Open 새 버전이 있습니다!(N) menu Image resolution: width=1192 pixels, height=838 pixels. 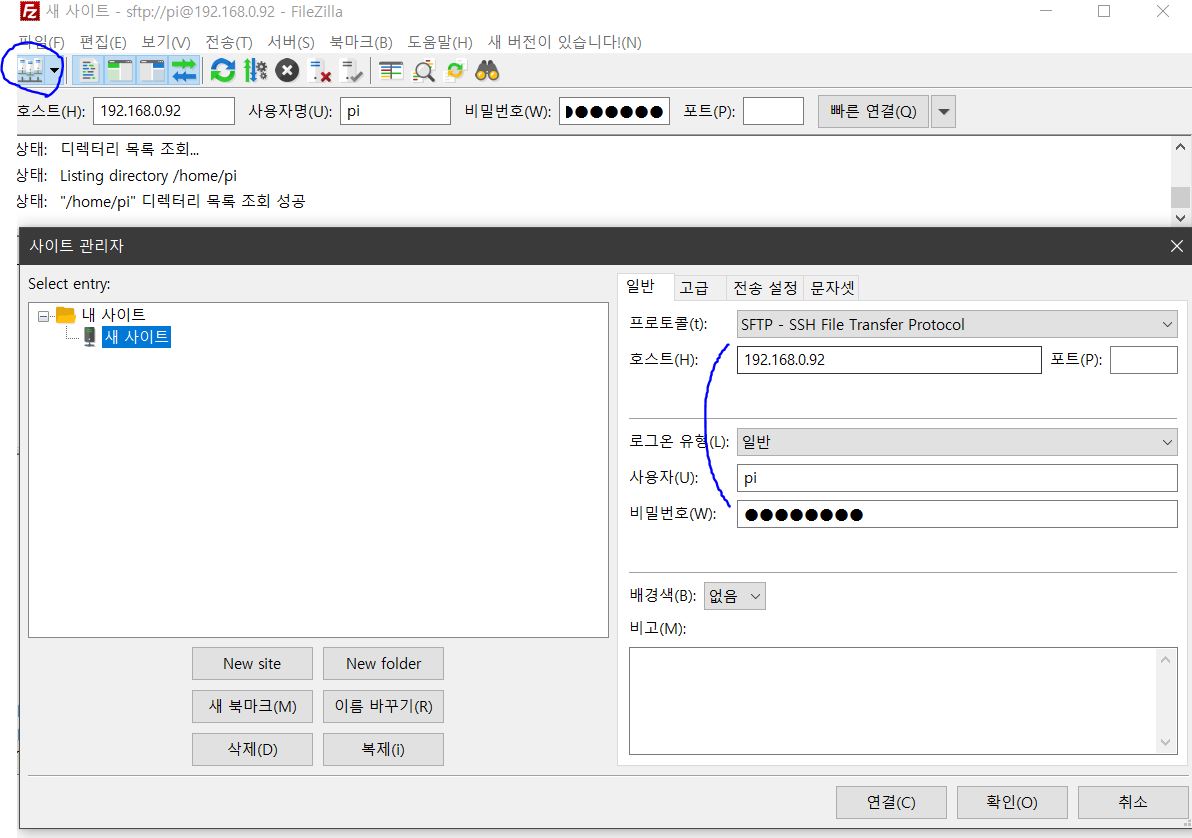pos(565,42)
